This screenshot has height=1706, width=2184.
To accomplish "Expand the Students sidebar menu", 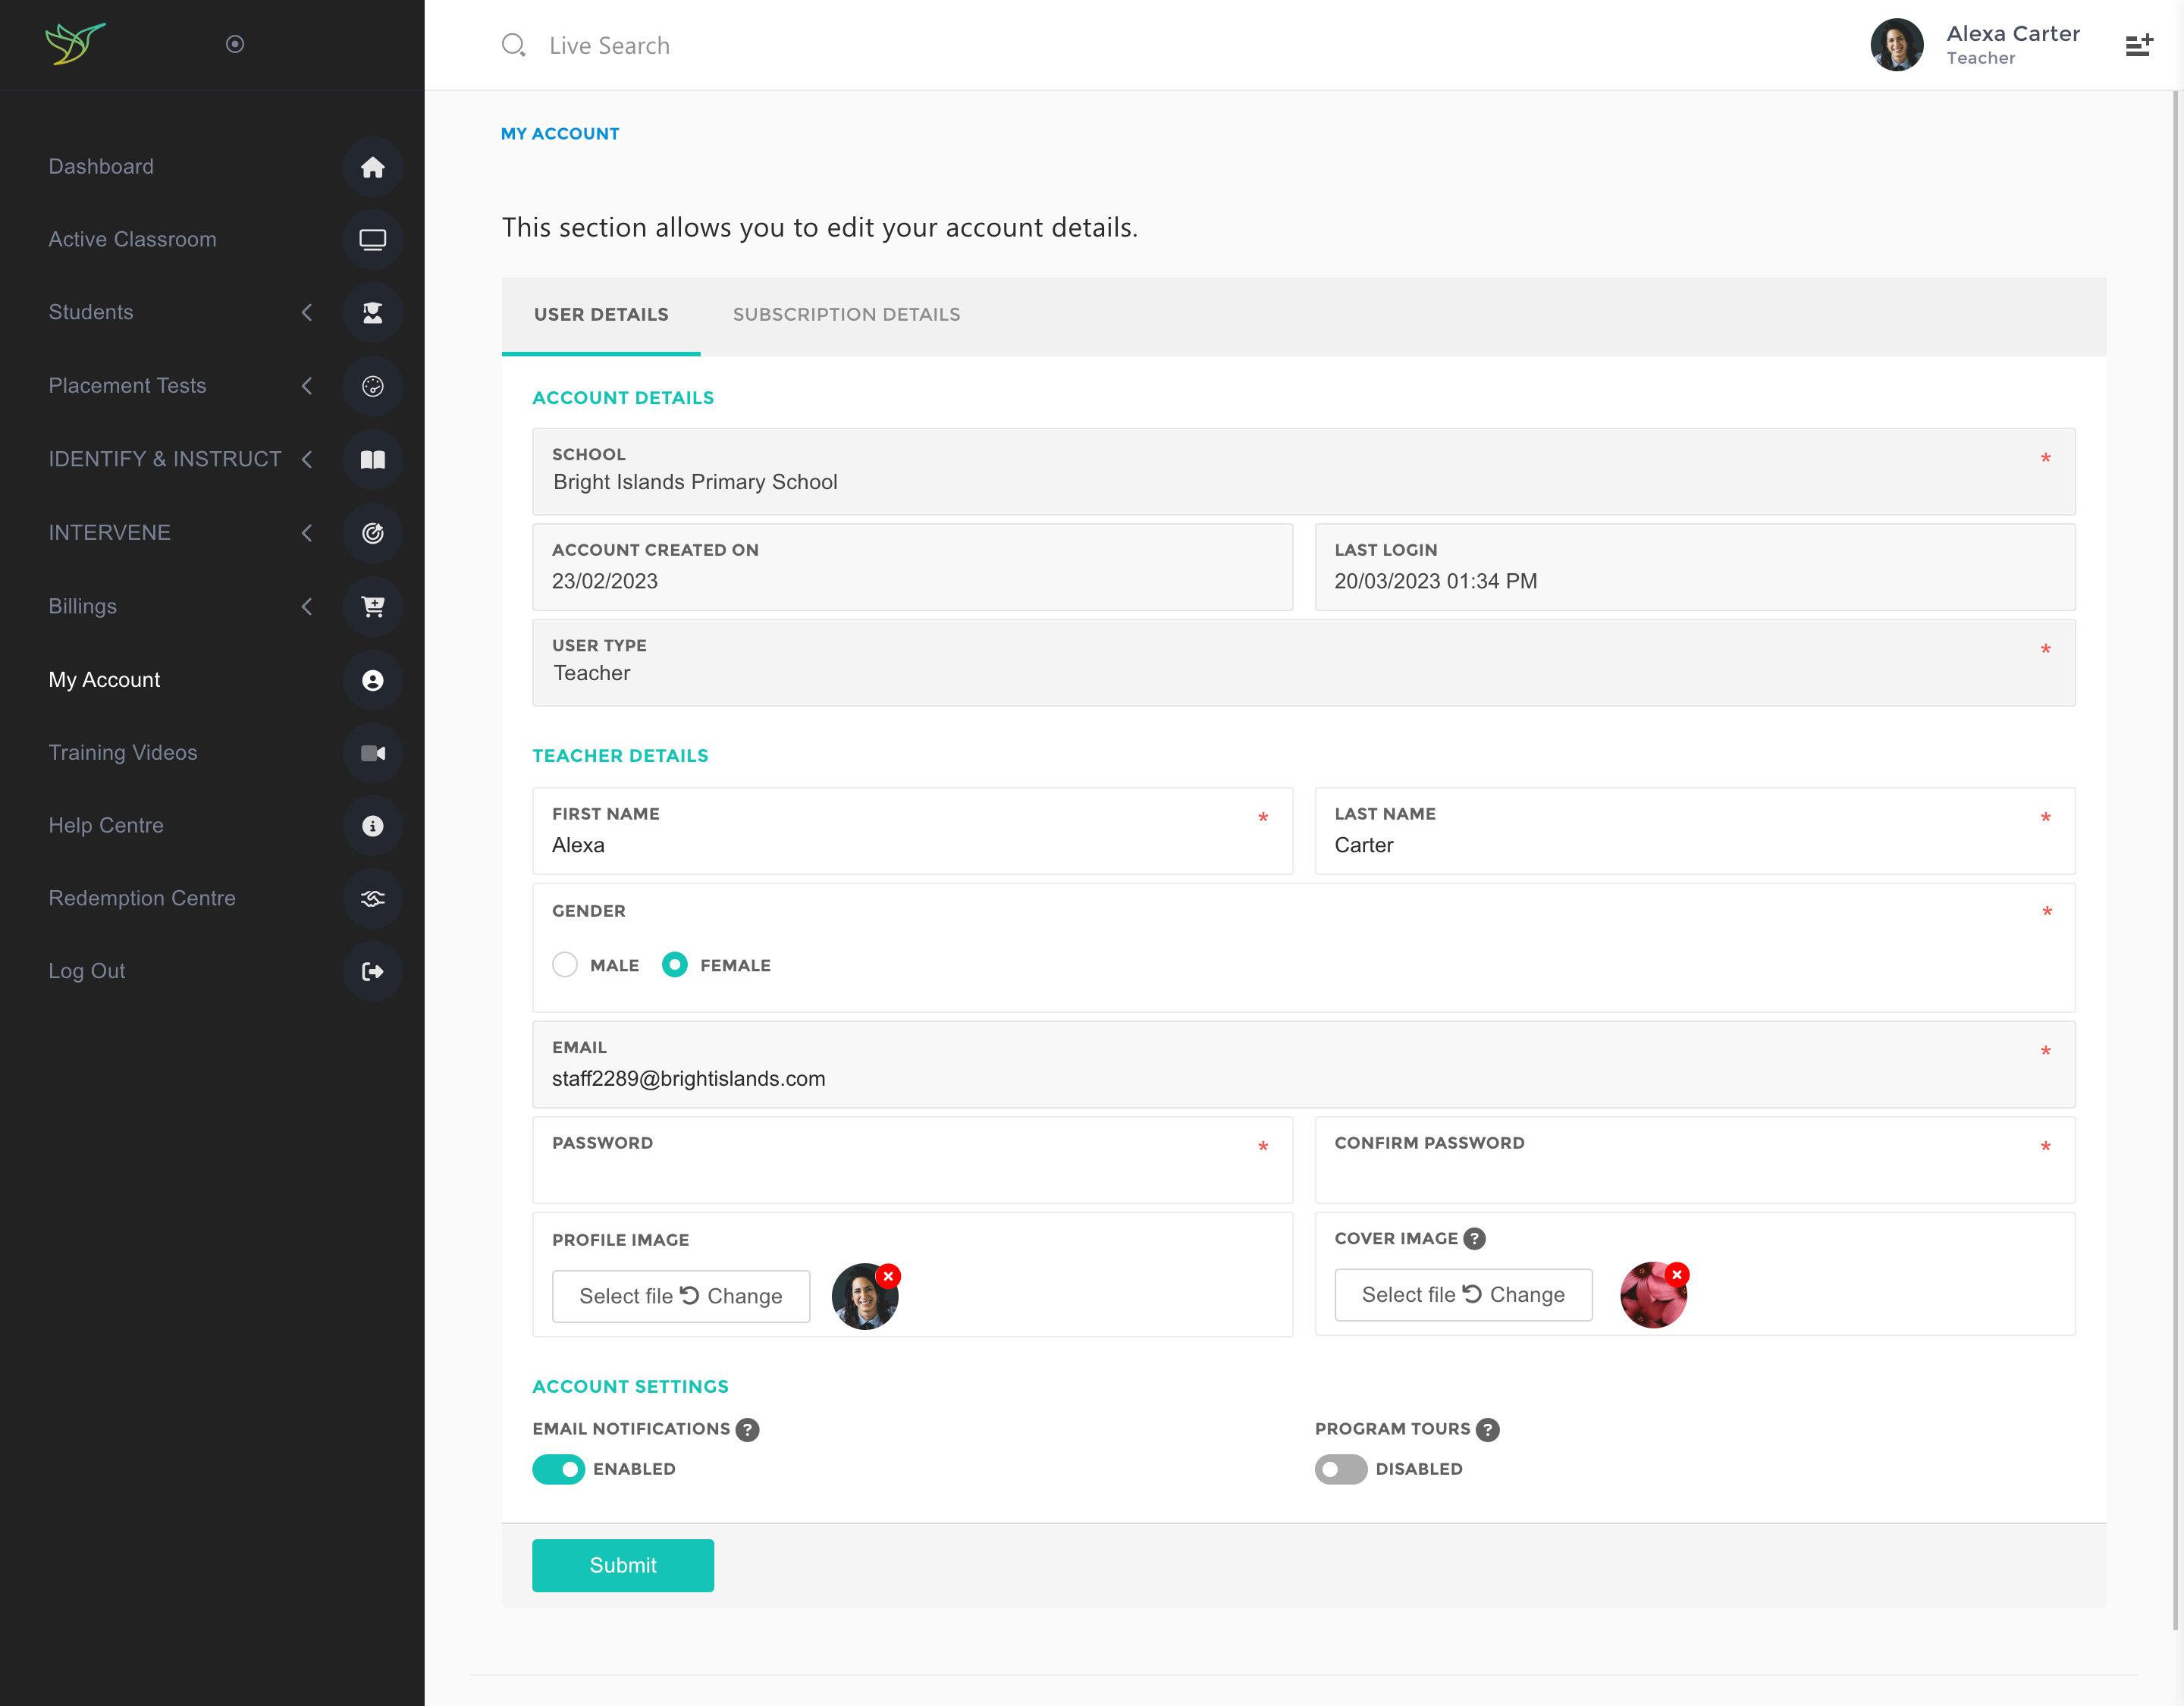I will [x=307, y=313].
